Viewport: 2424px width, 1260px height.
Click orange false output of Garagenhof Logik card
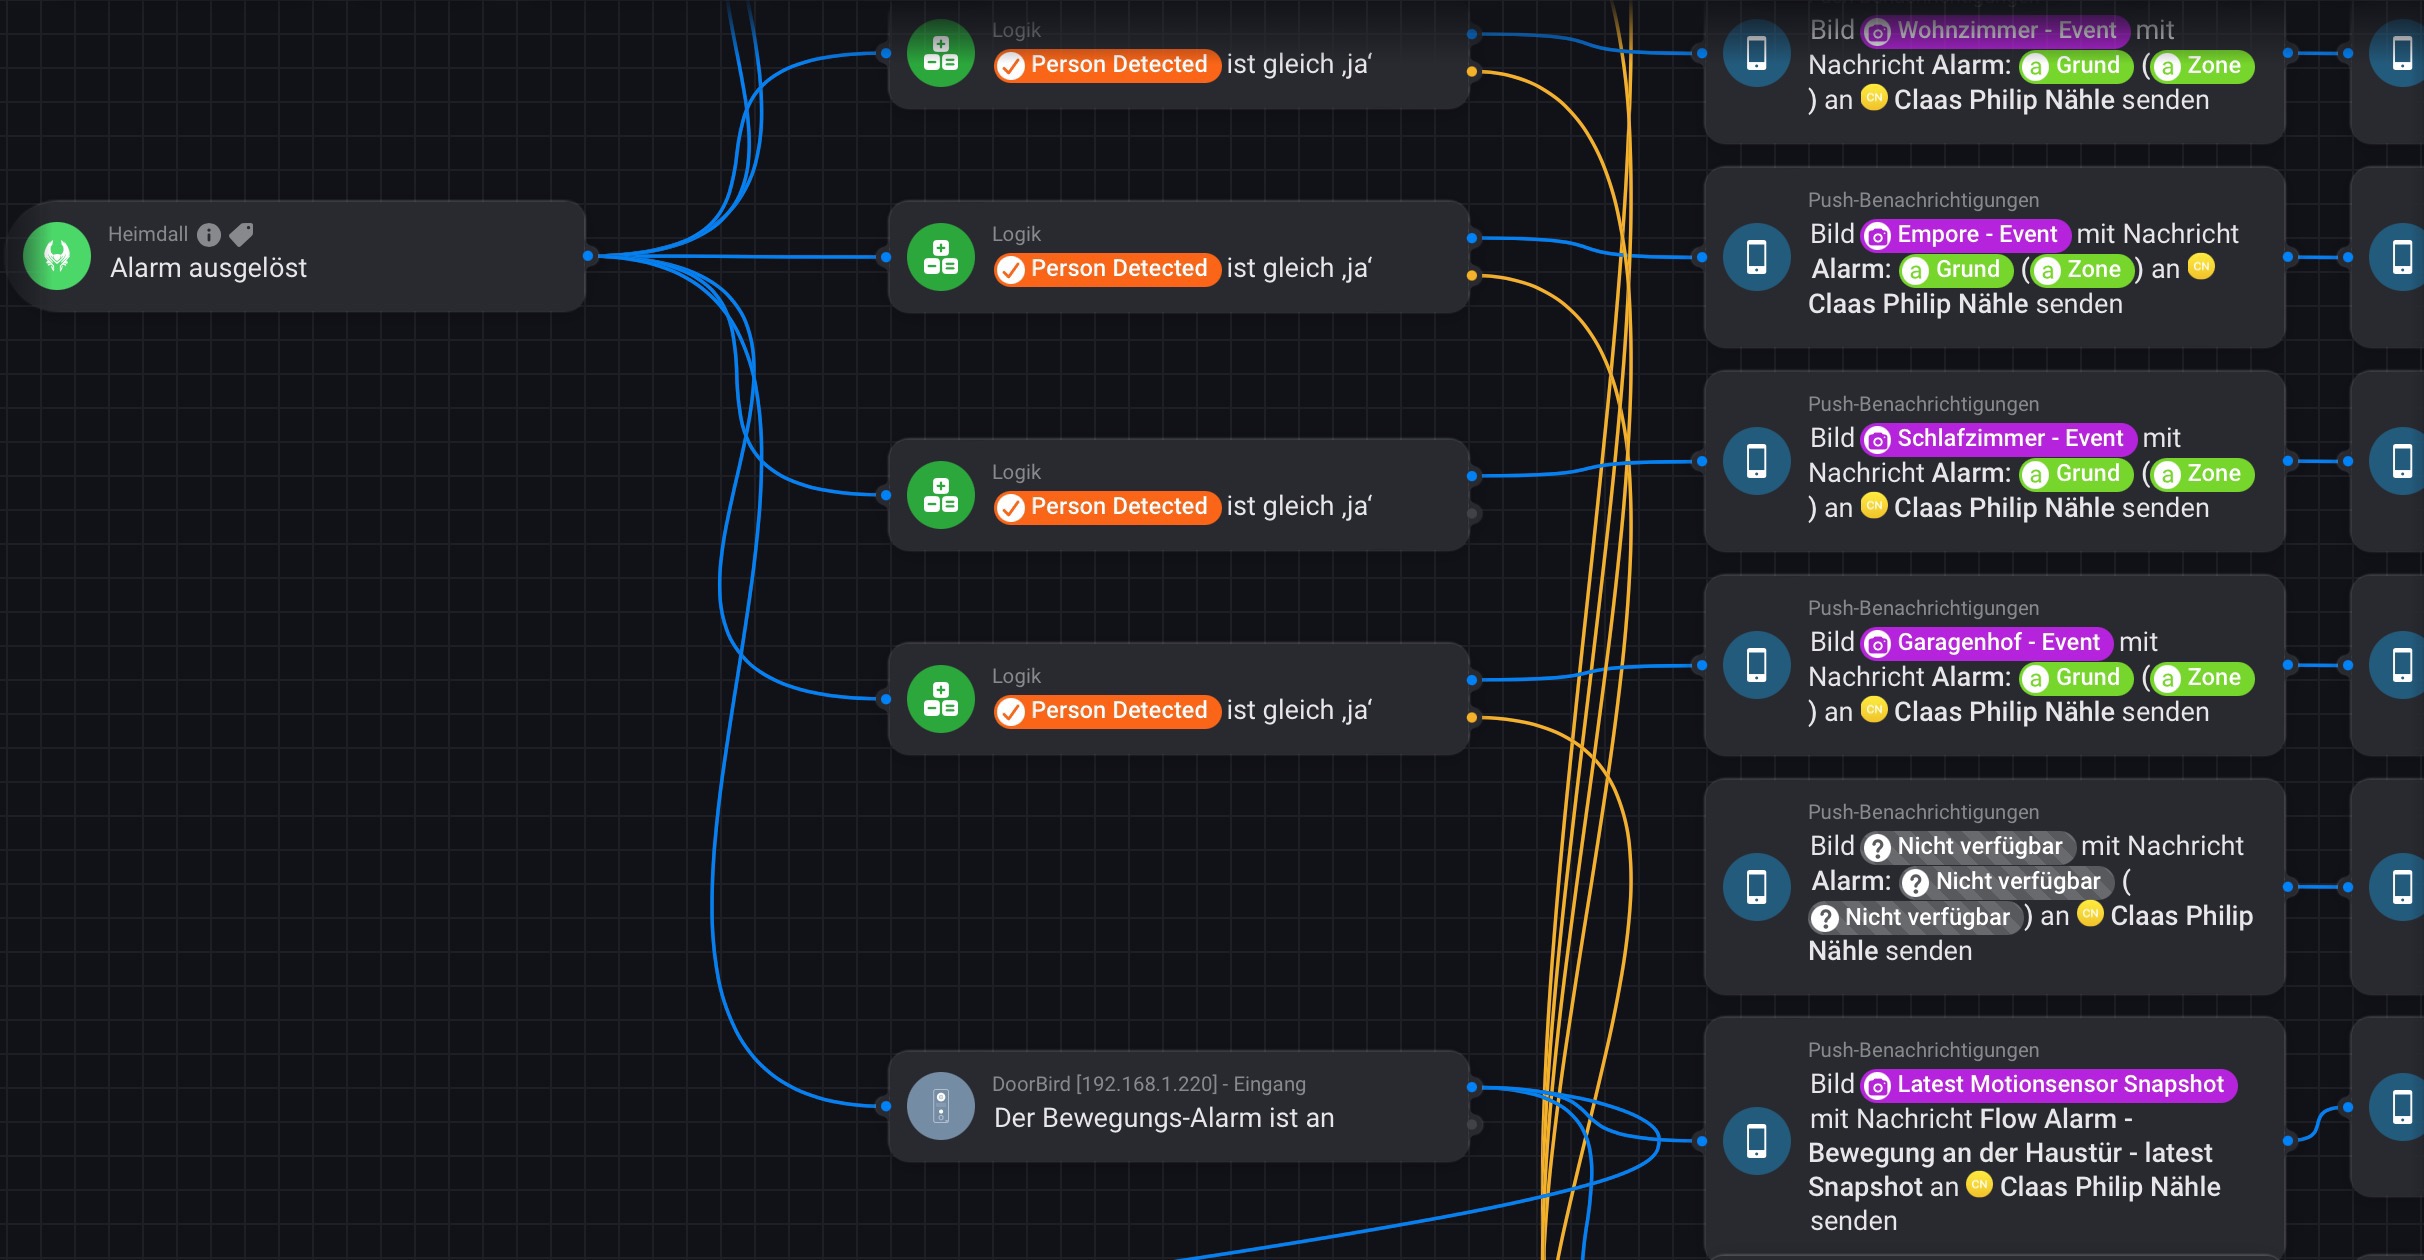click(x=1471, y=717)
